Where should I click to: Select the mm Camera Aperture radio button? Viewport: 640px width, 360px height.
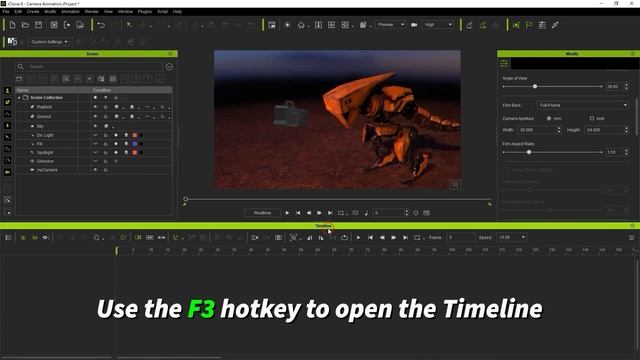pos(549,118)
